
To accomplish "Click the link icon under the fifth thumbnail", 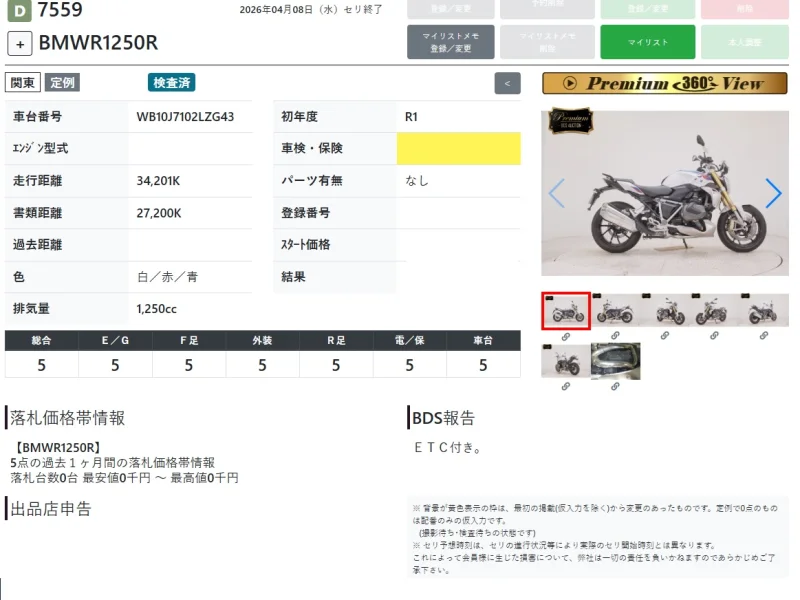I will click(764, 336).
